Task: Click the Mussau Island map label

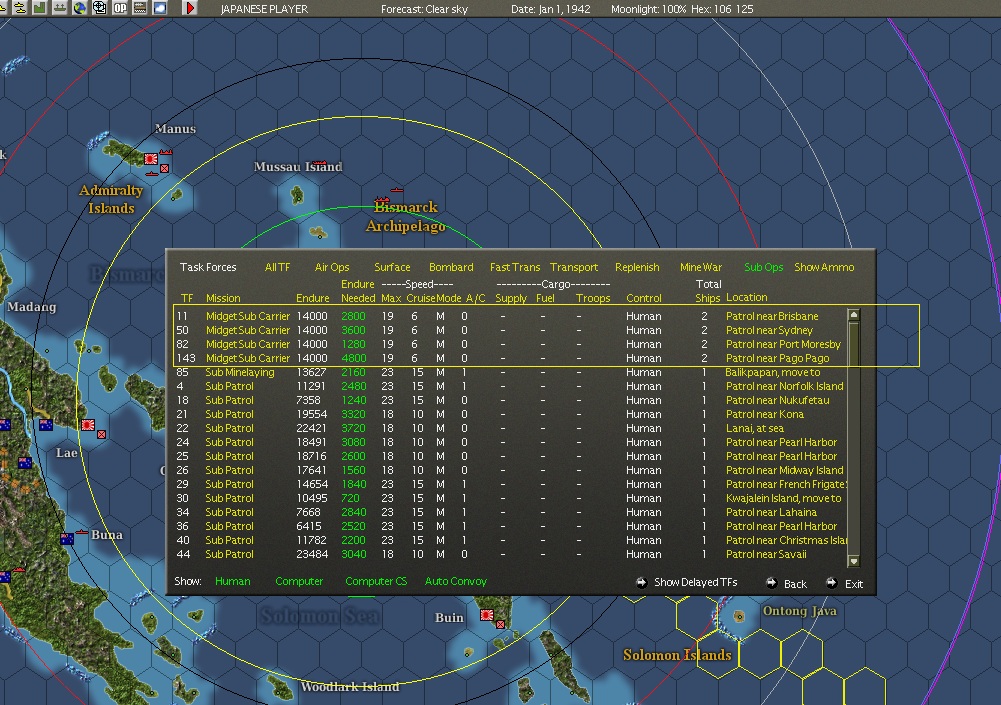Action: click(297, 167)
